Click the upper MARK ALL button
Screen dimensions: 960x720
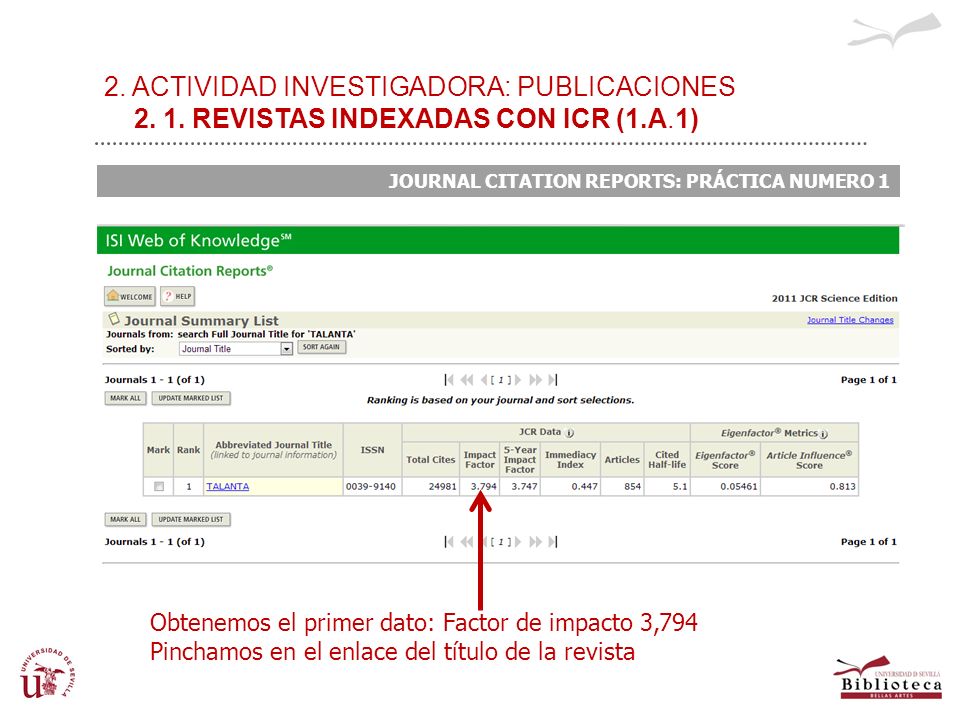[126, 399]
